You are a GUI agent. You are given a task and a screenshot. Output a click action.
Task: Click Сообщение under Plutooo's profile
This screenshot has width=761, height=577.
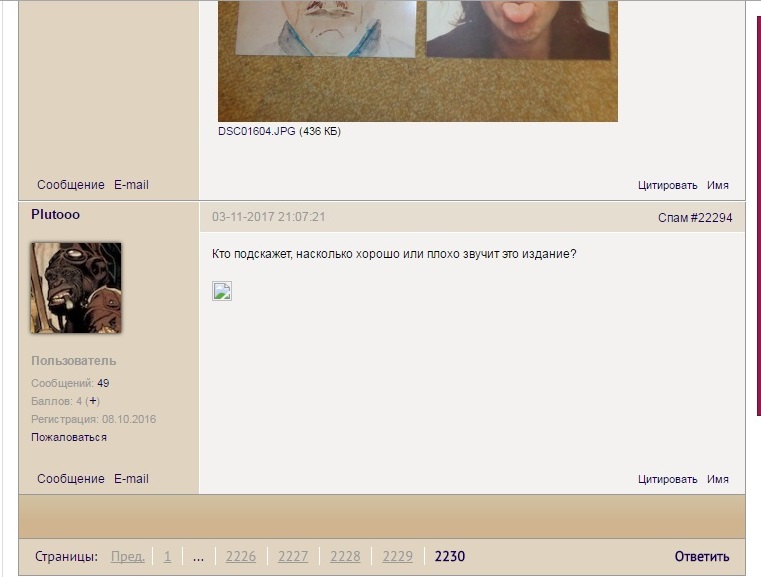(71, 479)
